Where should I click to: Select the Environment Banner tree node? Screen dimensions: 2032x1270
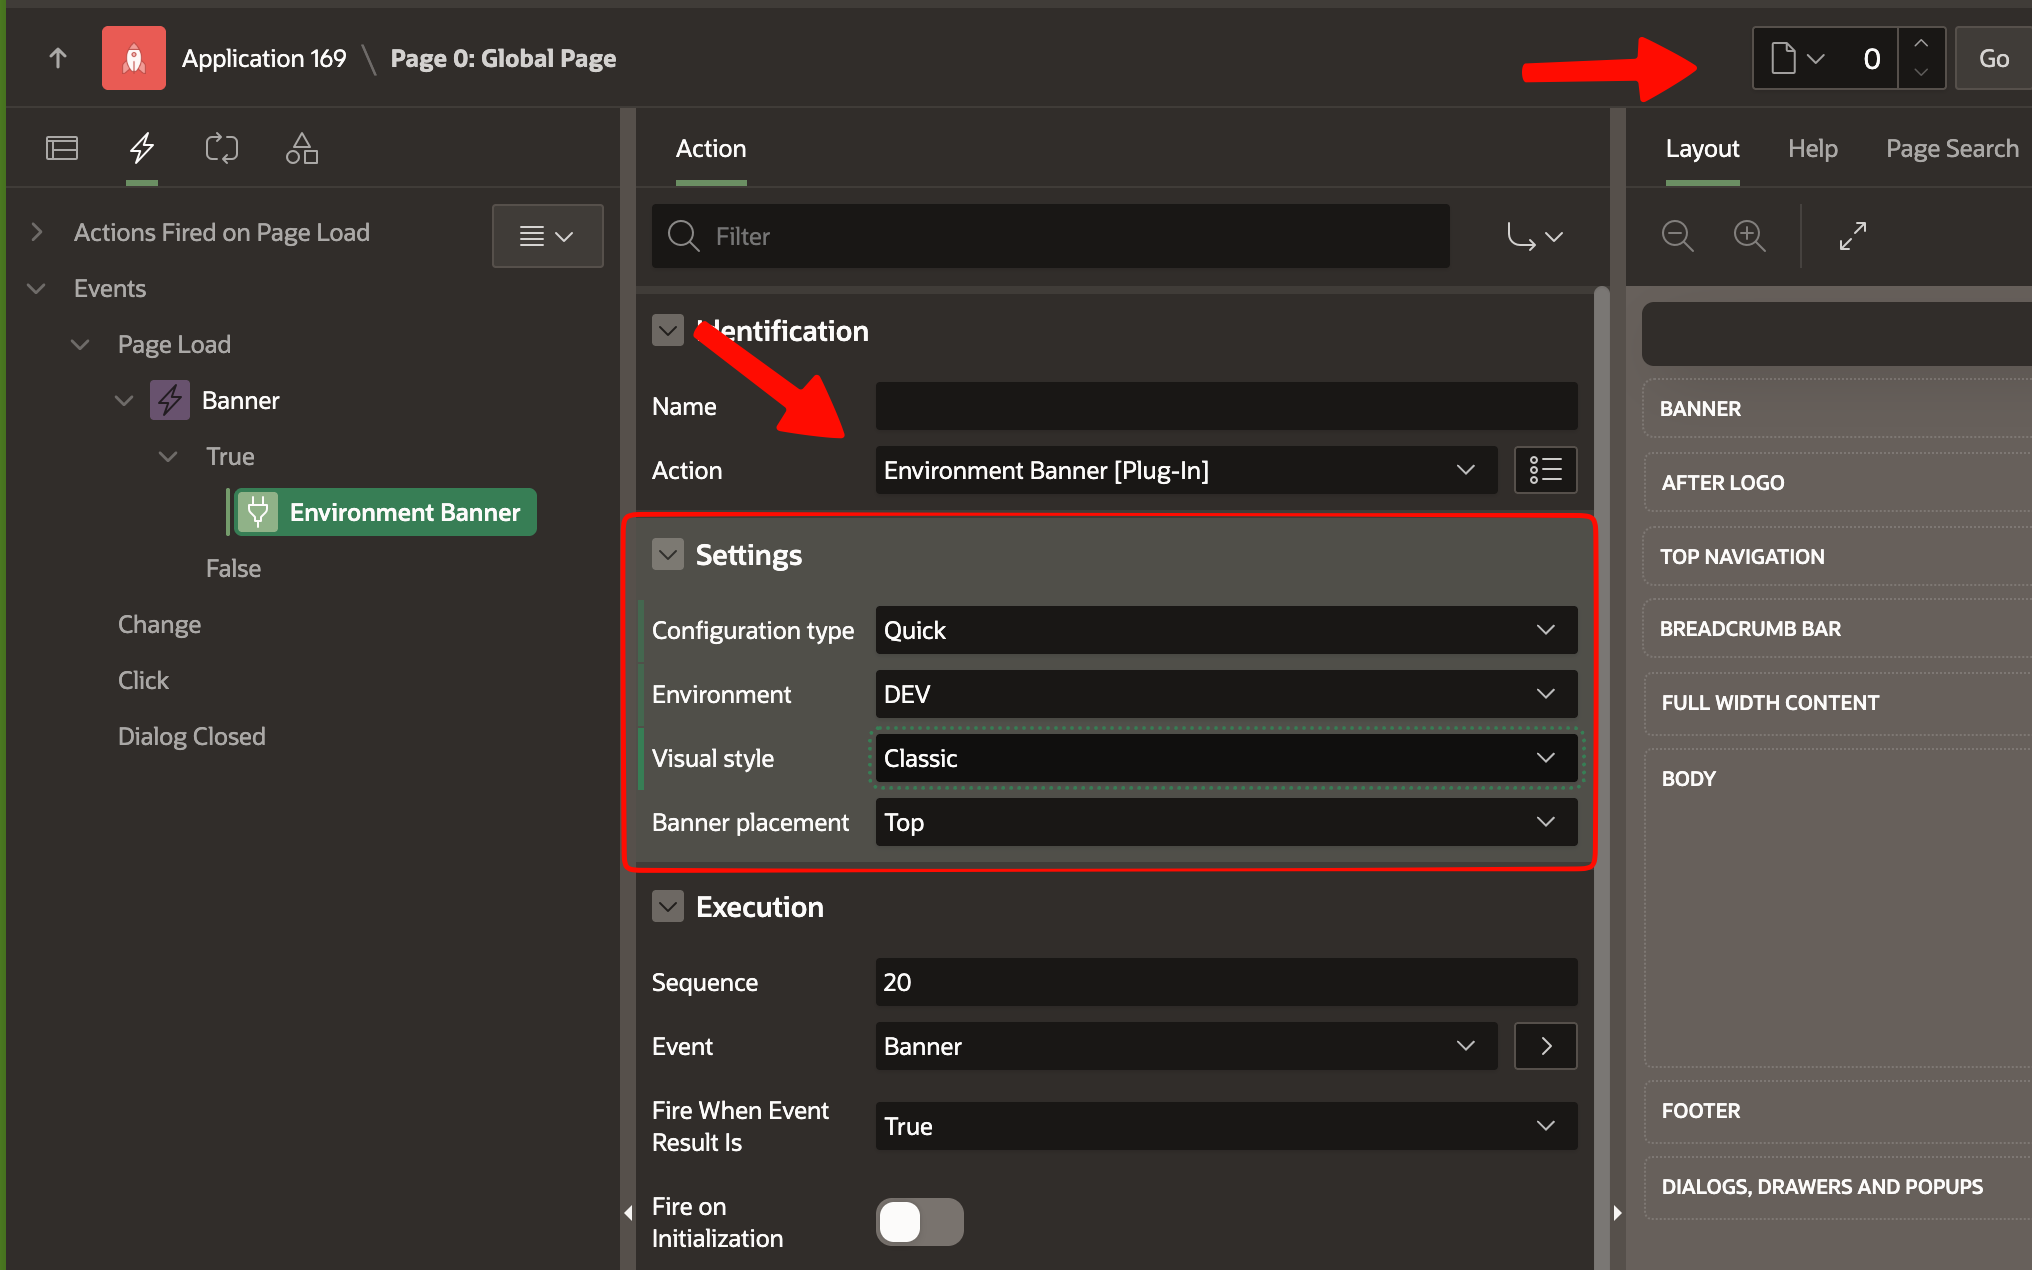click(x=383, y=511)
